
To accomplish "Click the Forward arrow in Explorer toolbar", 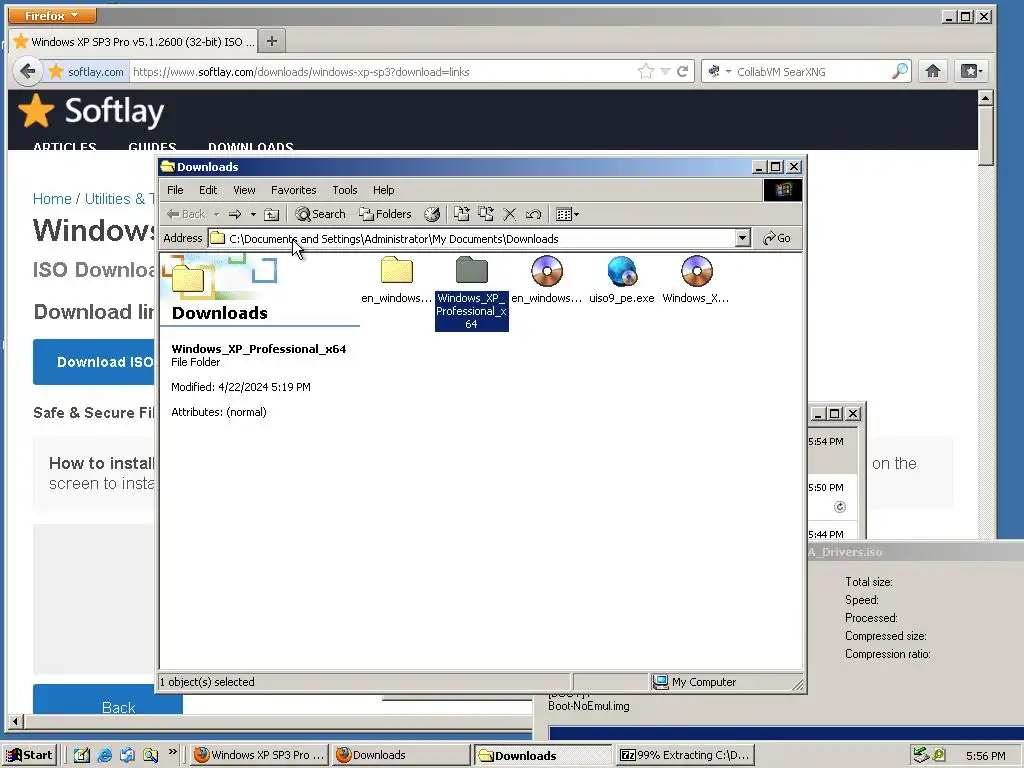I will click(x=235, y=214).
